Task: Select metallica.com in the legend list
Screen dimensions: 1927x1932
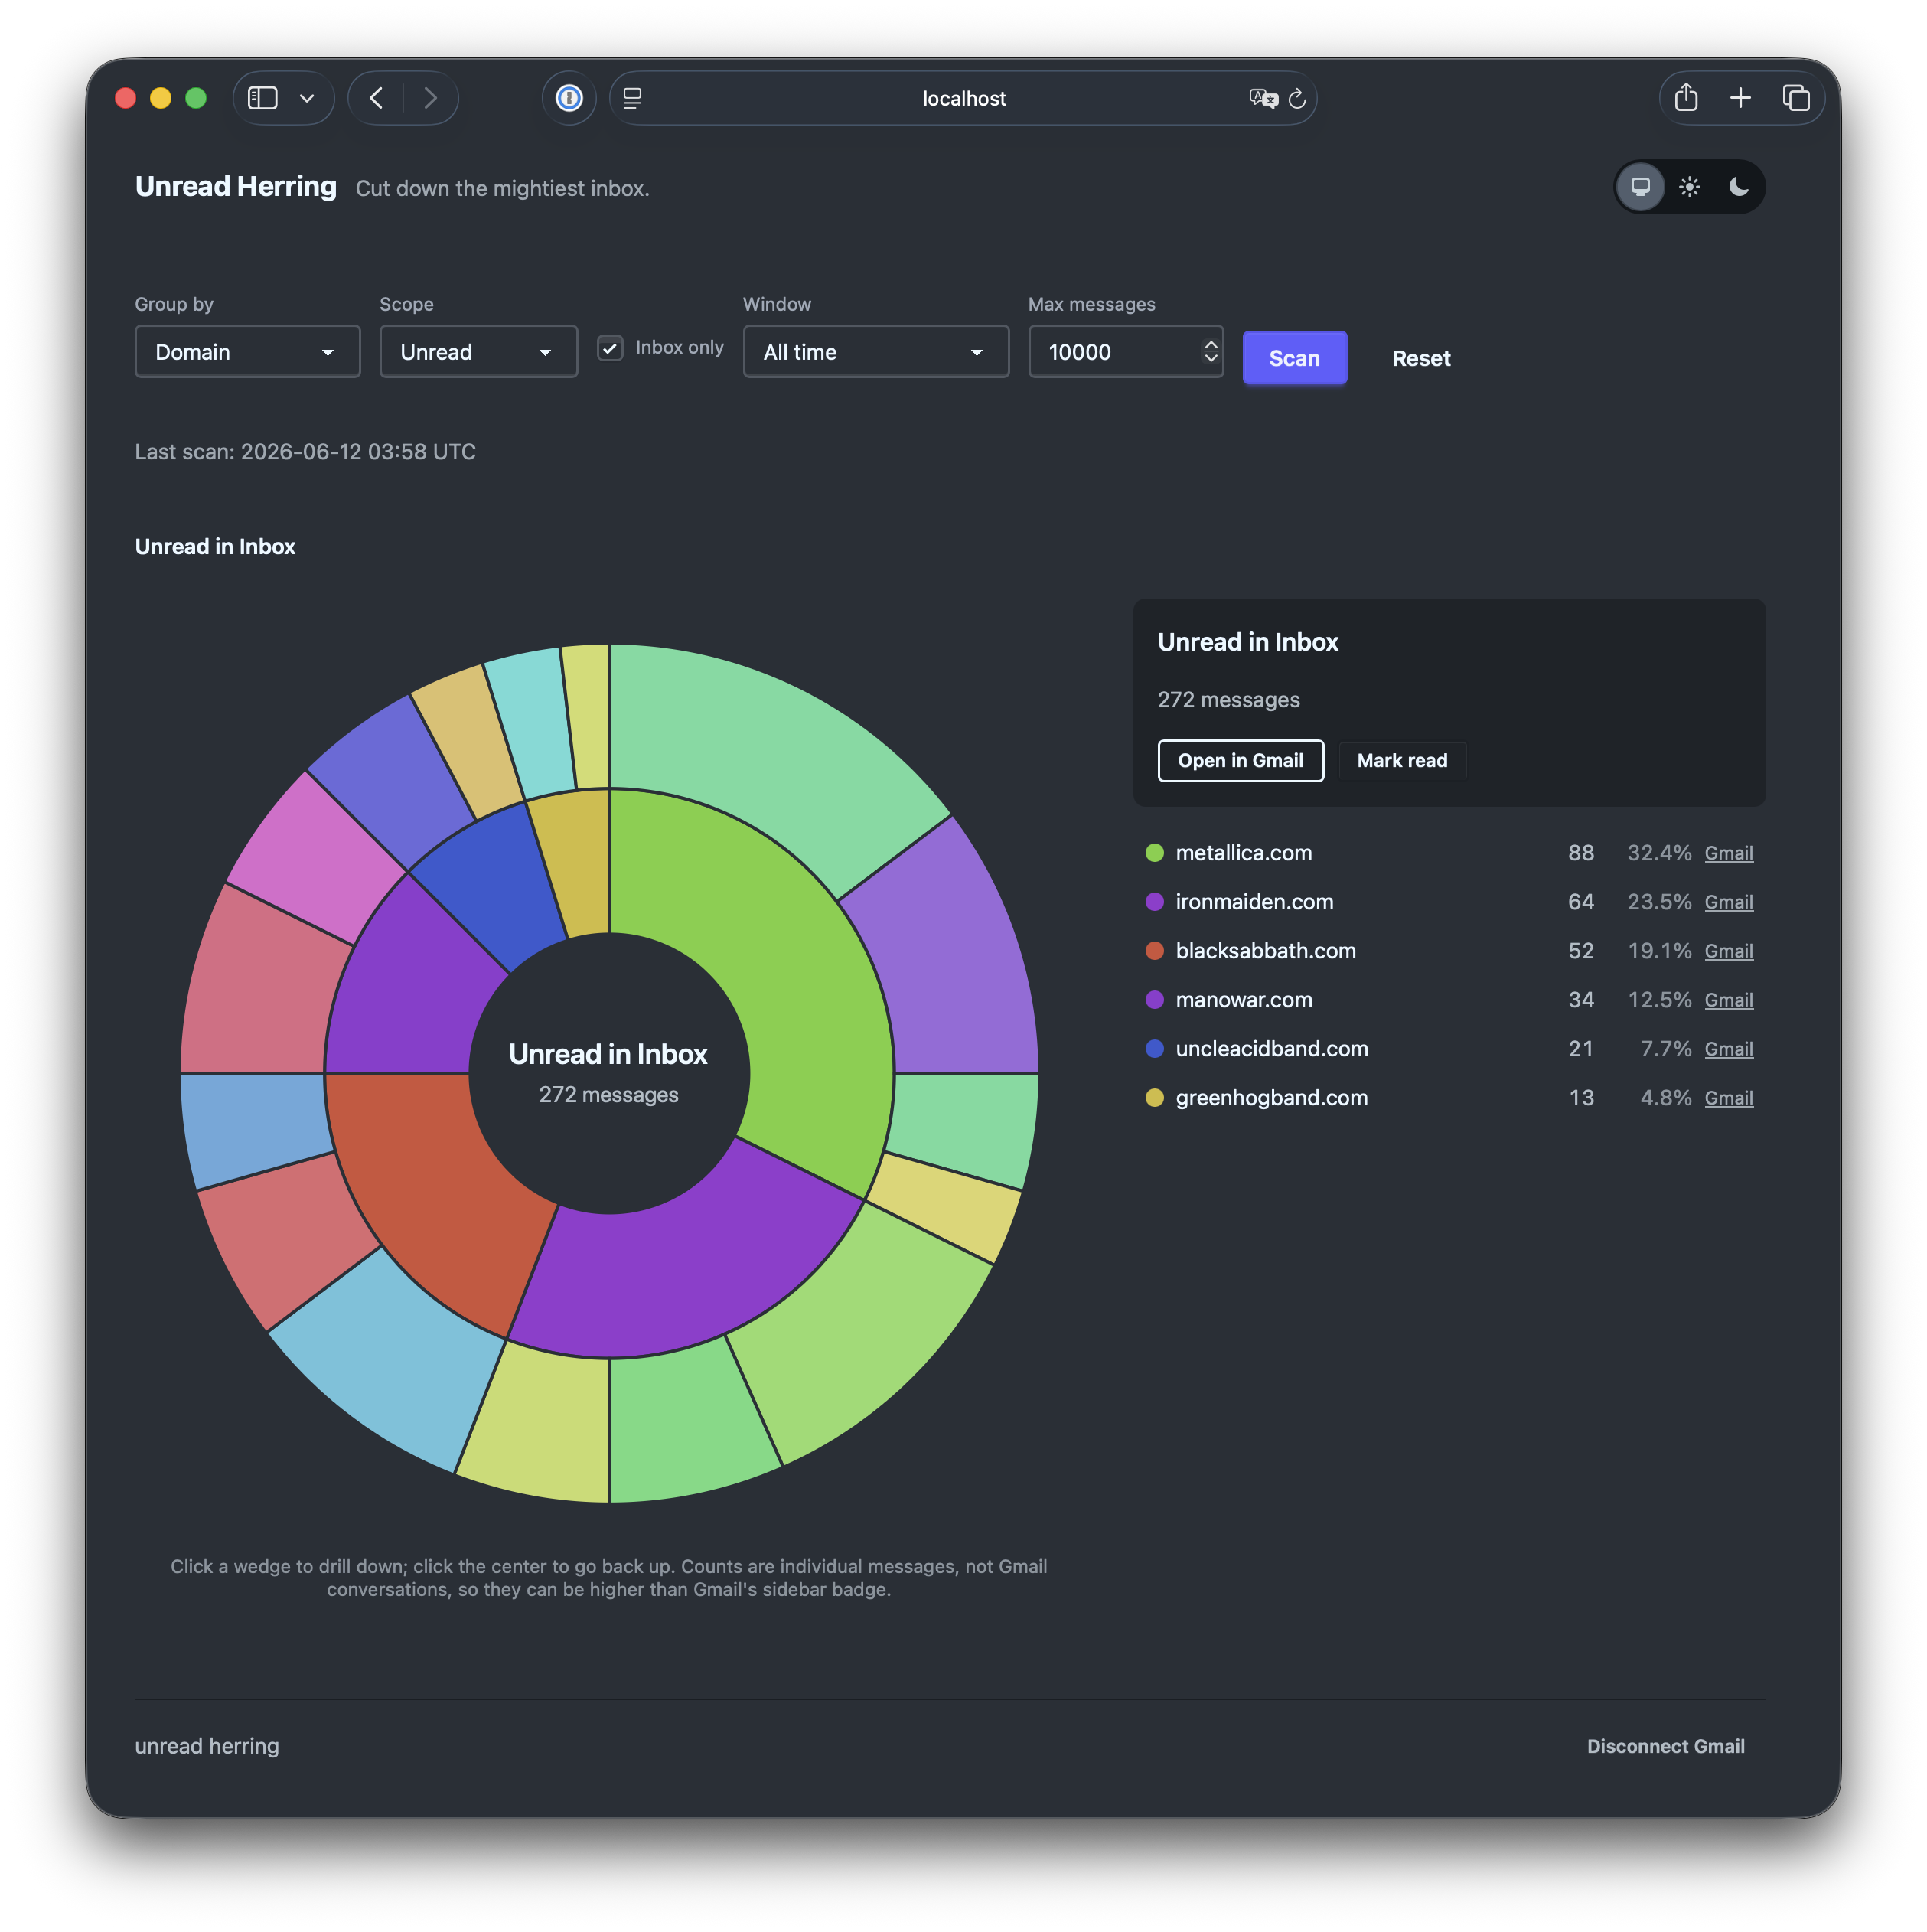Action: 1243,853
